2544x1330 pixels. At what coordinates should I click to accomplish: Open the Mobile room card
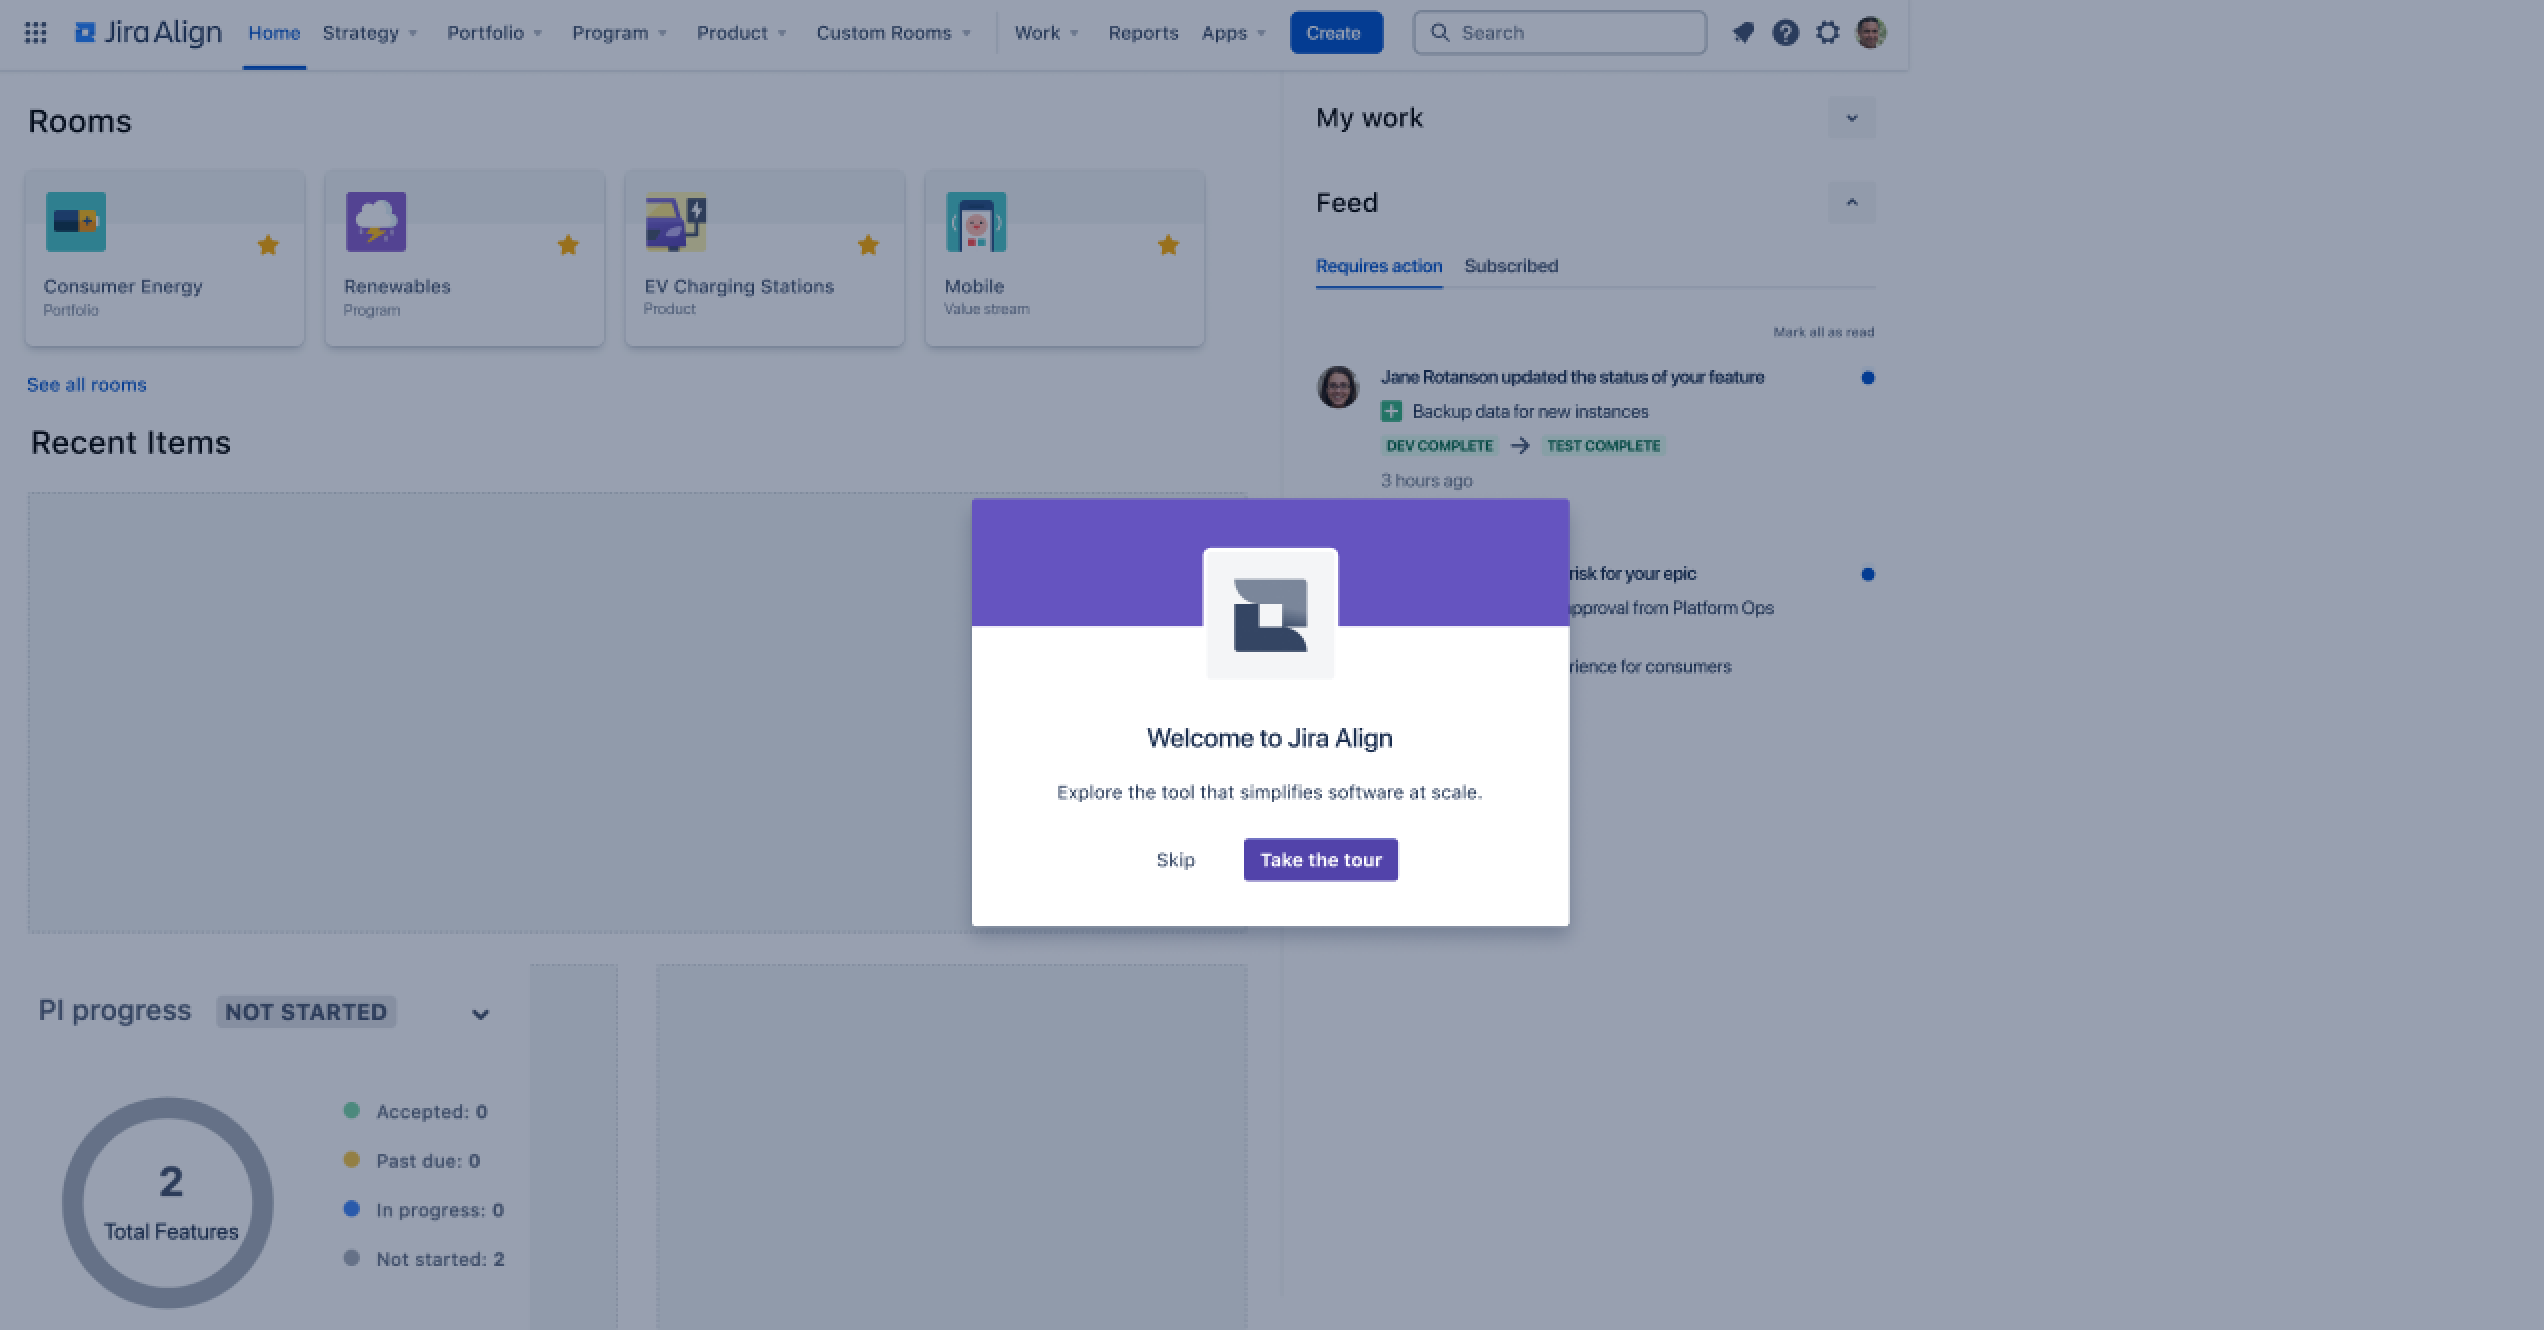(x=1064, y=259)
